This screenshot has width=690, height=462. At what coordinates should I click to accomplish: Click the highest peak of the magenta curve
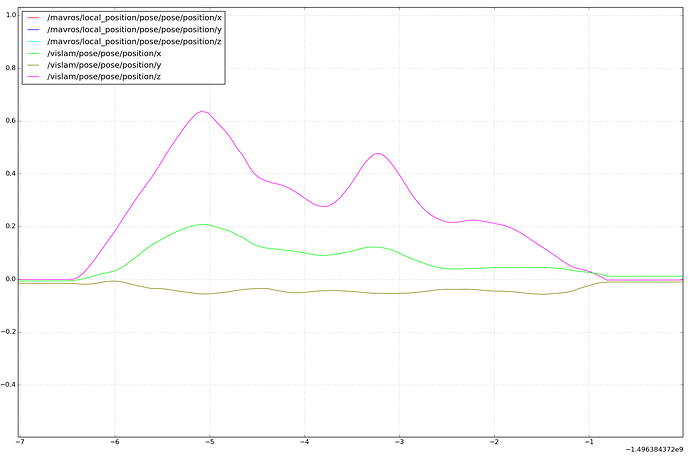[202, 111]
